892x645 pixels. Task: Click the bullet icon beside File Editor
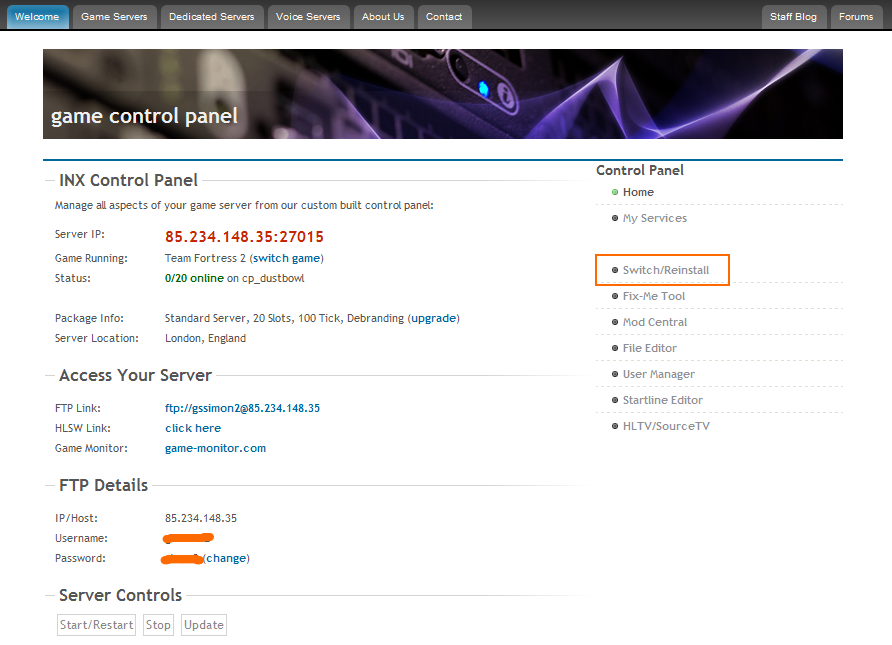pos(615,348)
